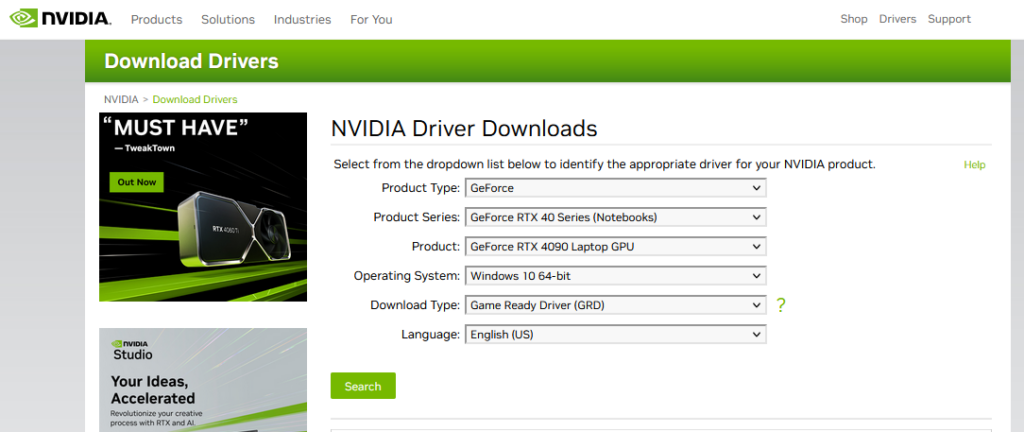
Task: Open the NVIDIA Studio ad banner
Action: (x=203, y=380)
